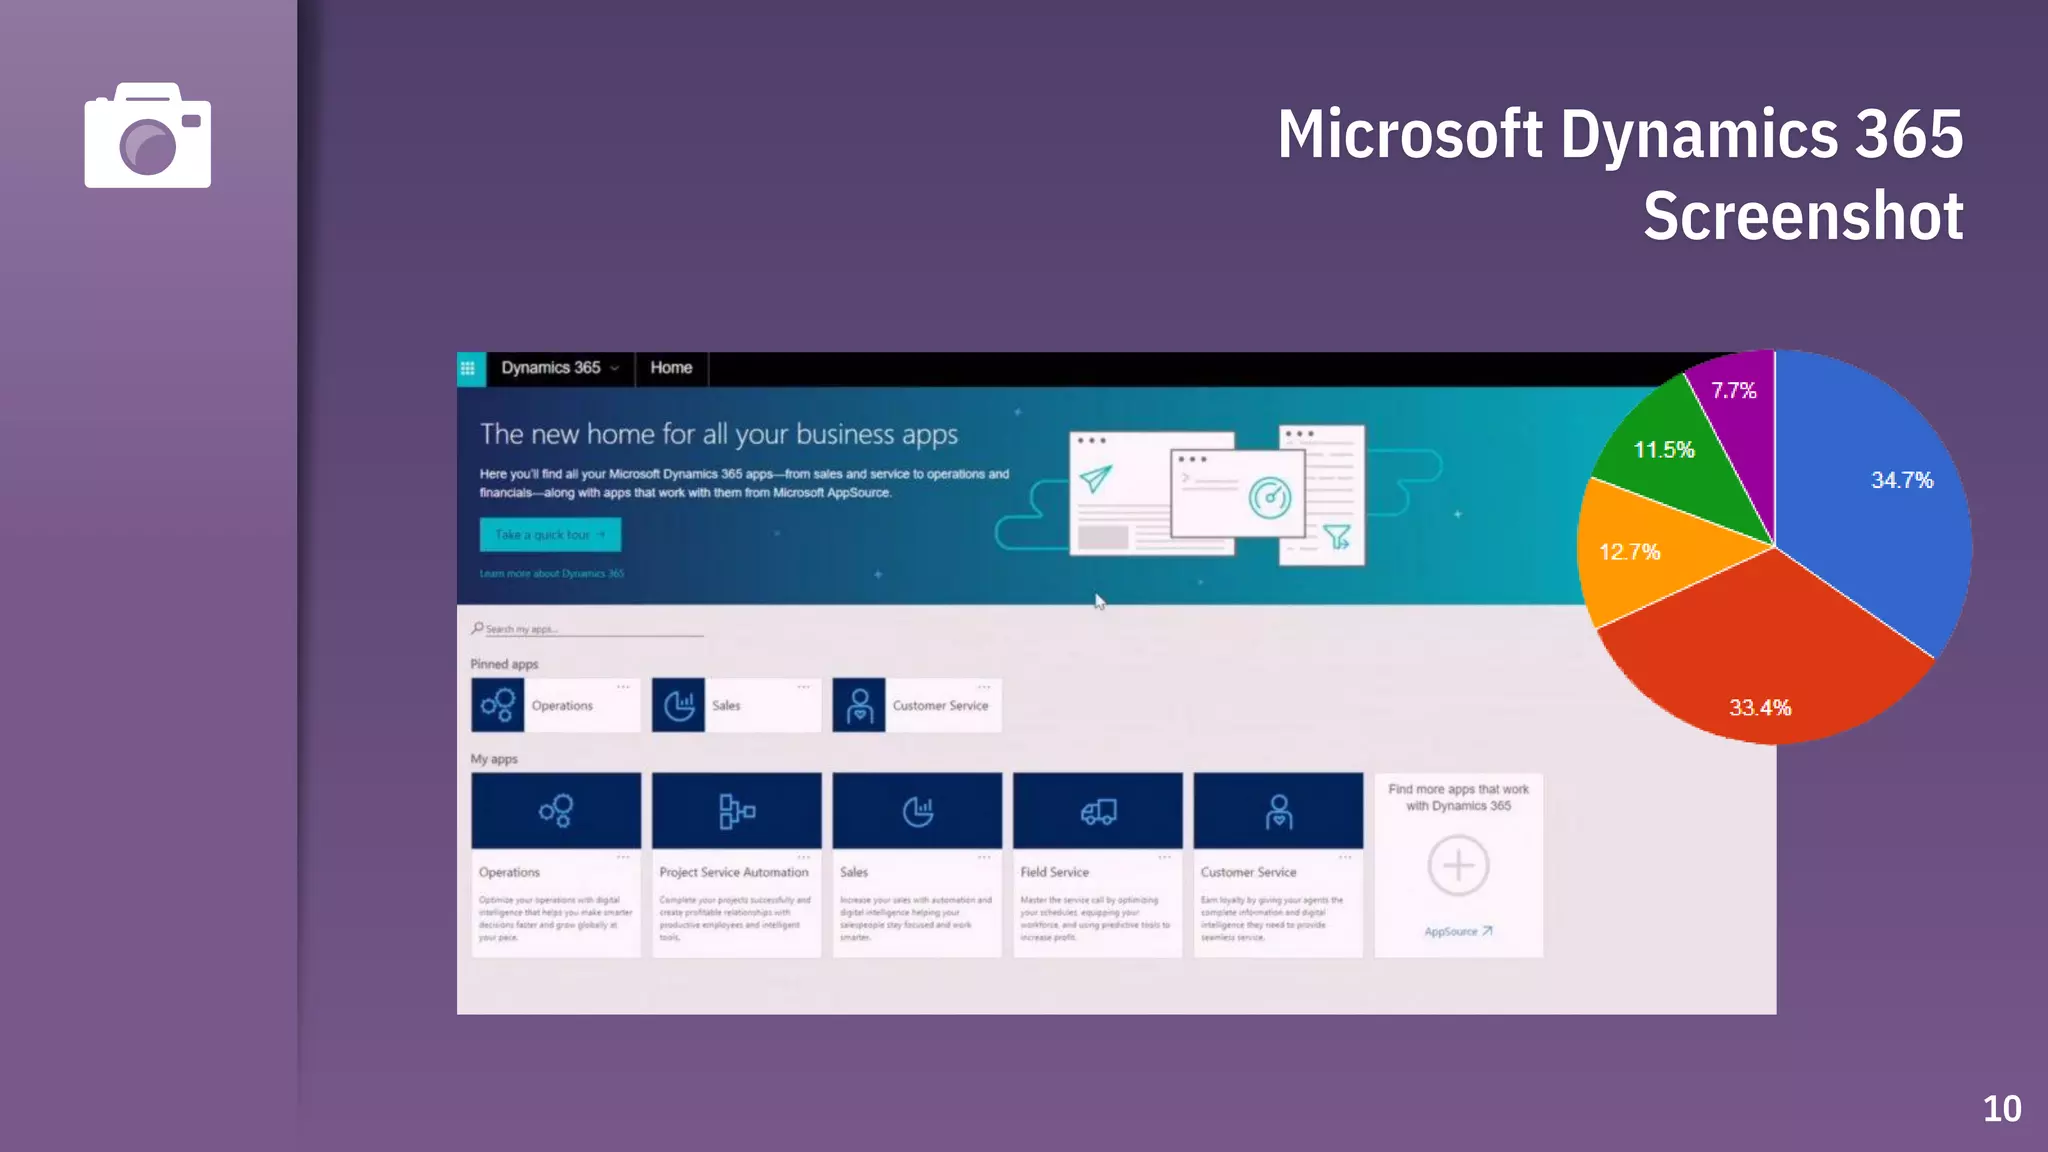This screenshot has width=2048, height=1152.
Task: Click the Pinned apps heading
Action: (x=504, y=664)
